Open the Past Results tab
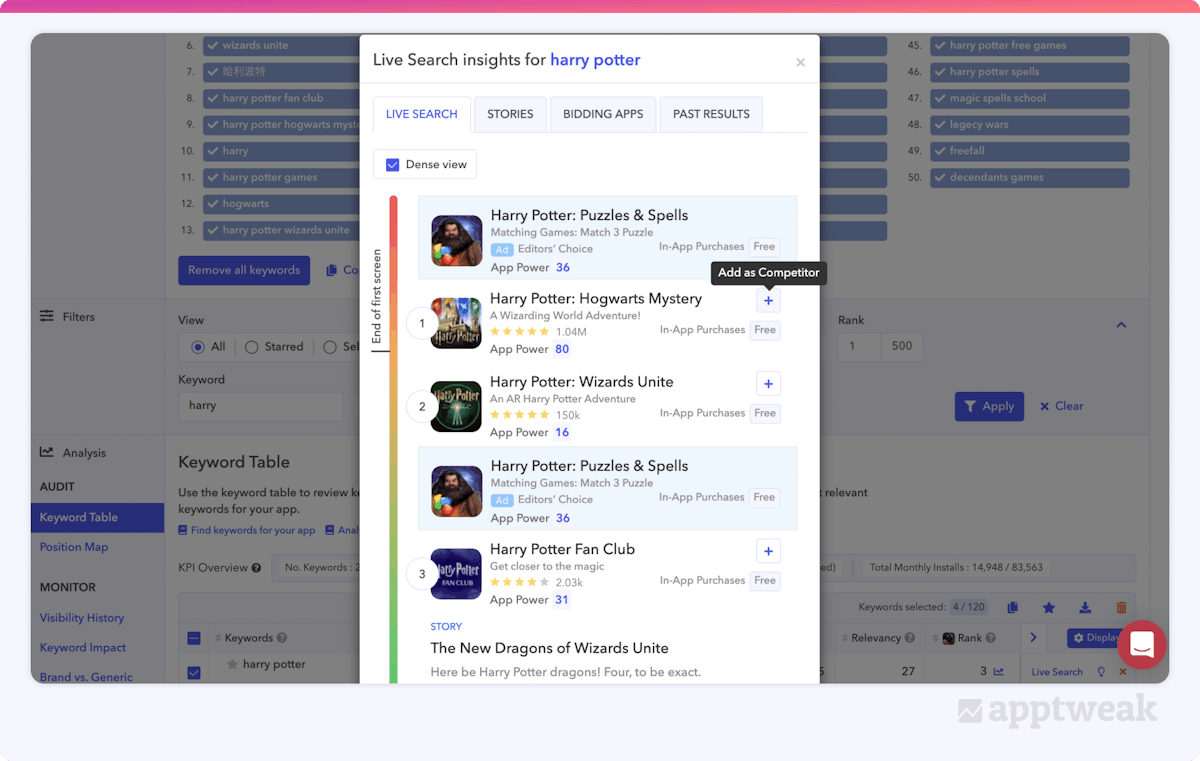Image resolution: width=1200 pixels, height=761 pixels. click(711, 114)
